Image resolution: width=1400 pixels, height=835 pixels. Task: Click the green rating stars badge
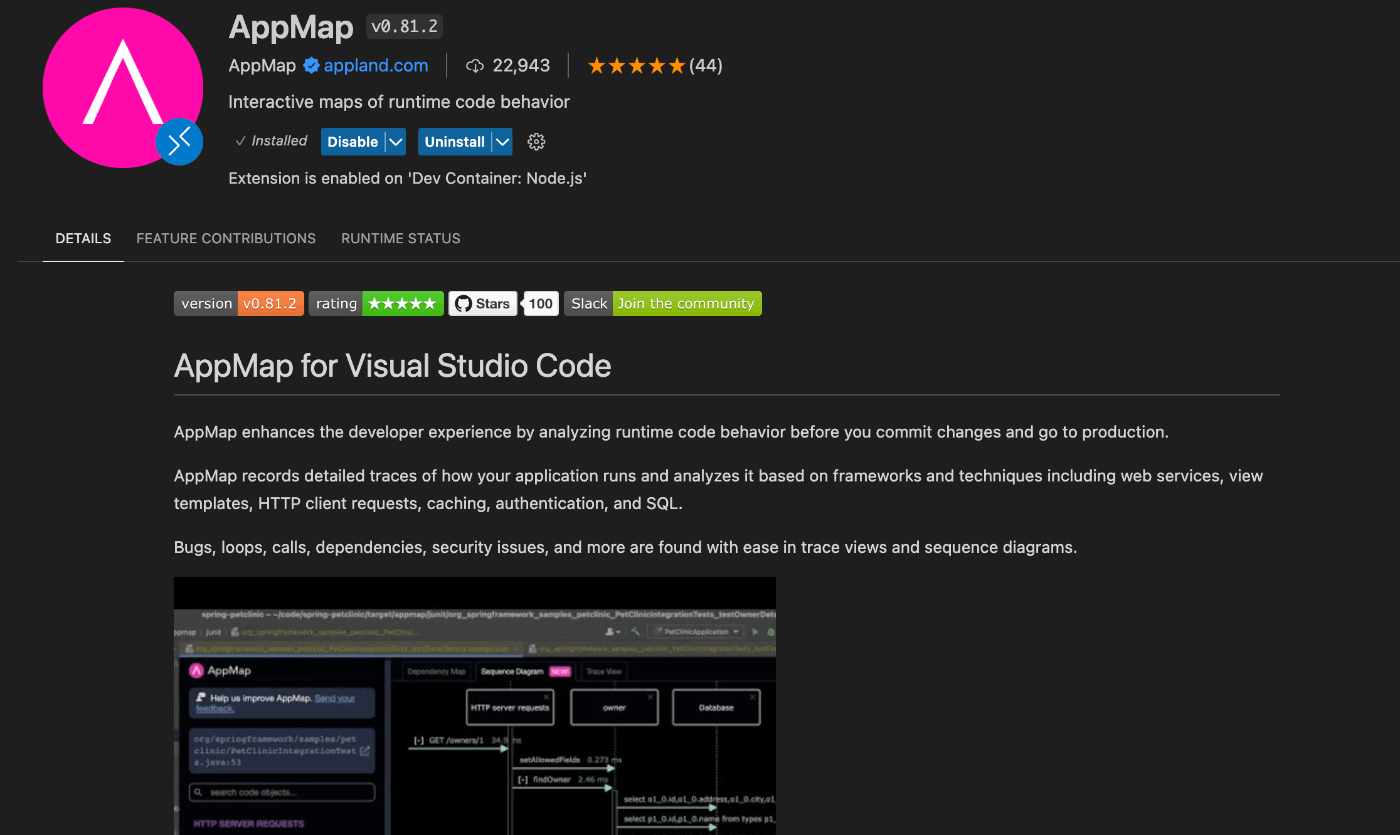pos(376,303)
